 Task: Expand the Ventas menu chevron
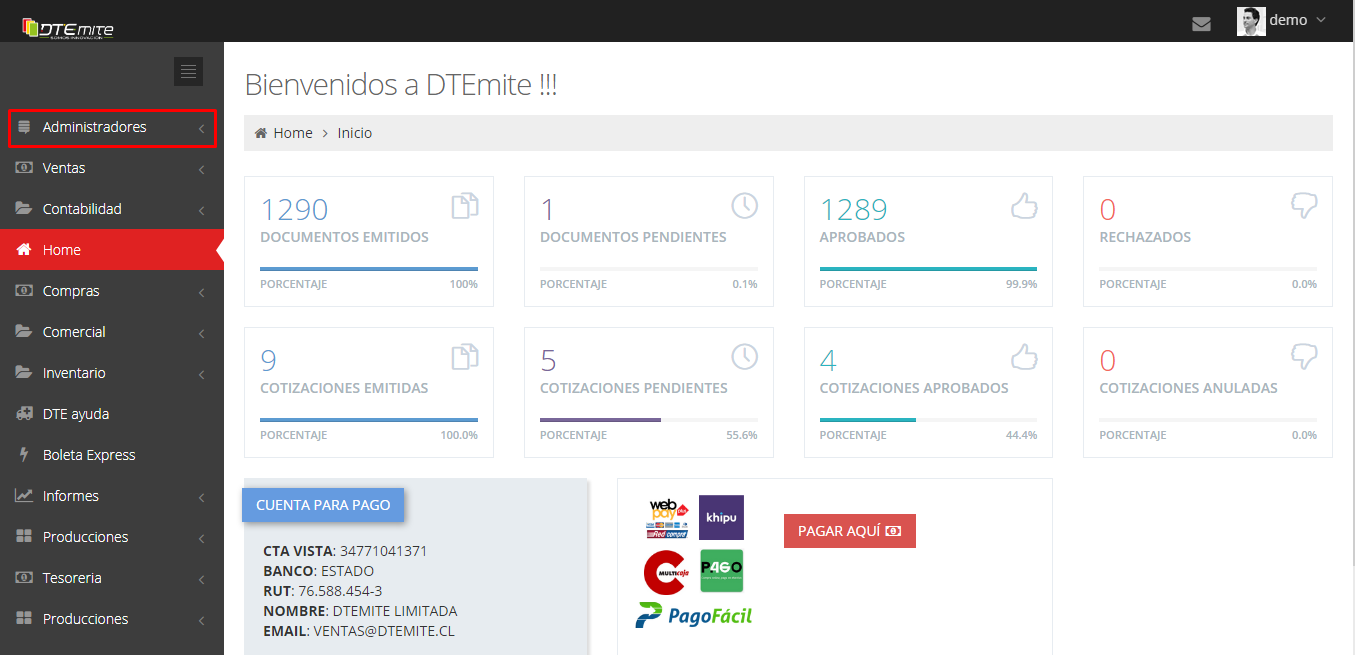[x=201, y=170]
